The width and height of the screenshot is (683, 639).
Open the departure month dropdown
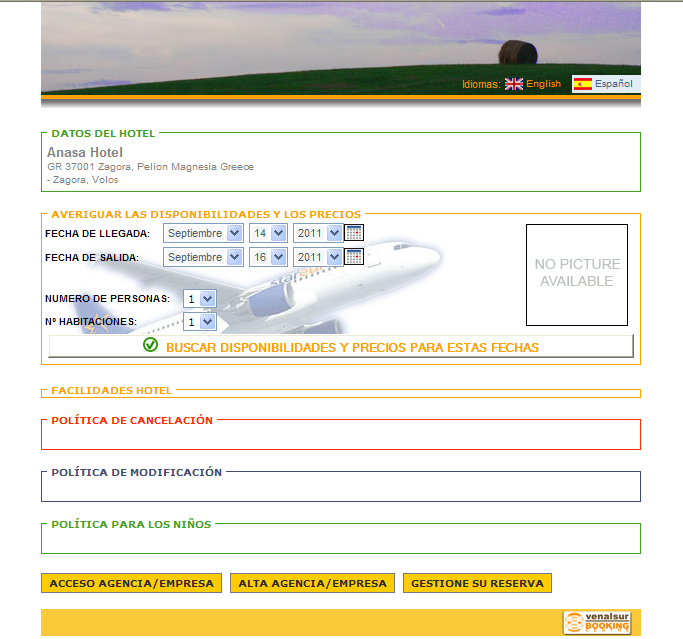(x=204, y=257)
